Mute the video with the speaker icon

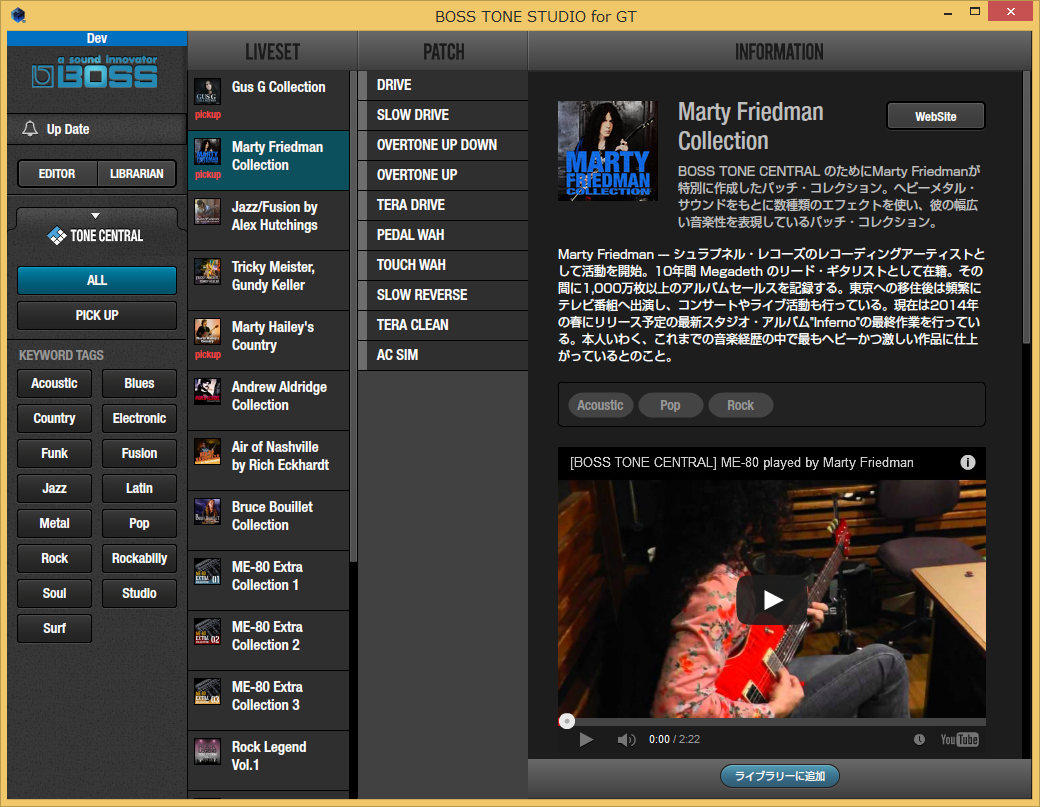tap(626, 739)
